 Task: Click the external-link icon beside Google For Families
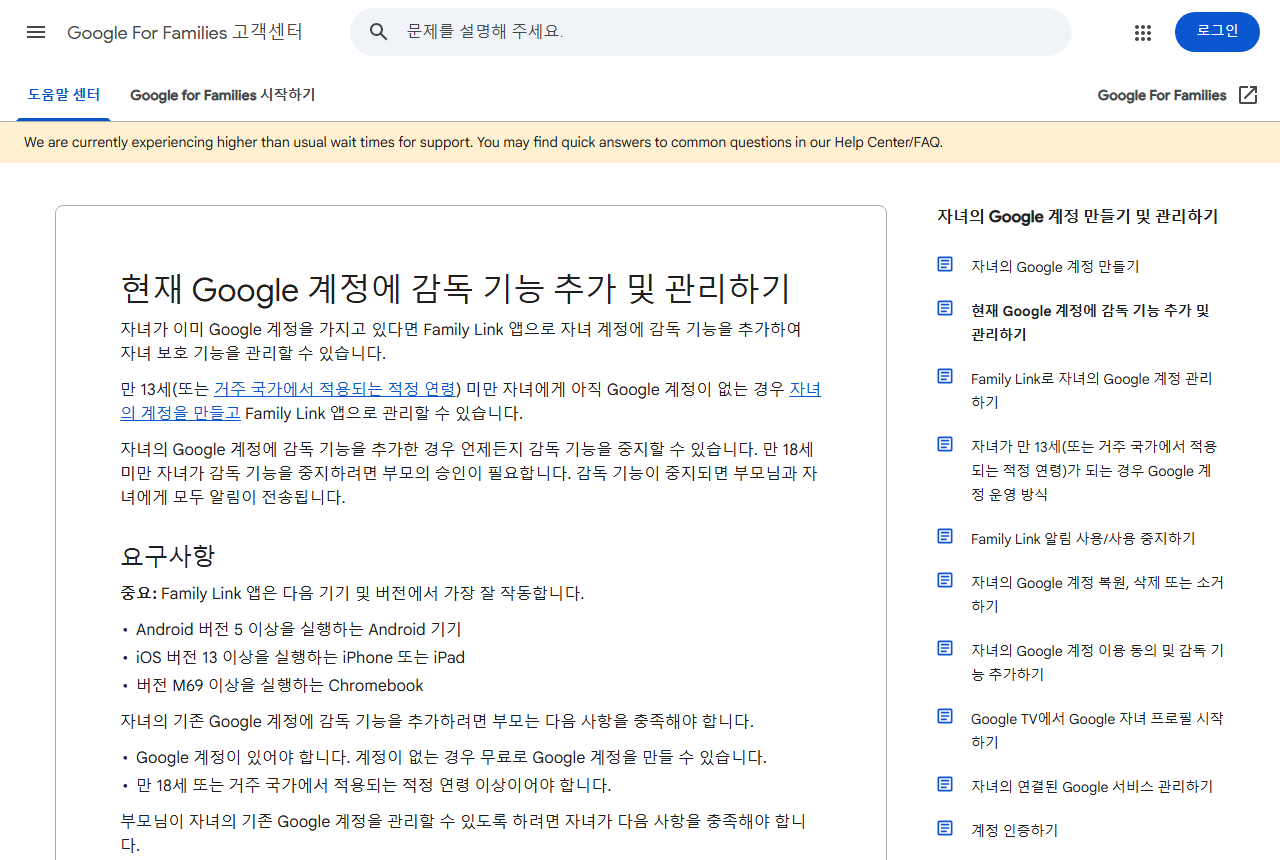click(1248, 95)
